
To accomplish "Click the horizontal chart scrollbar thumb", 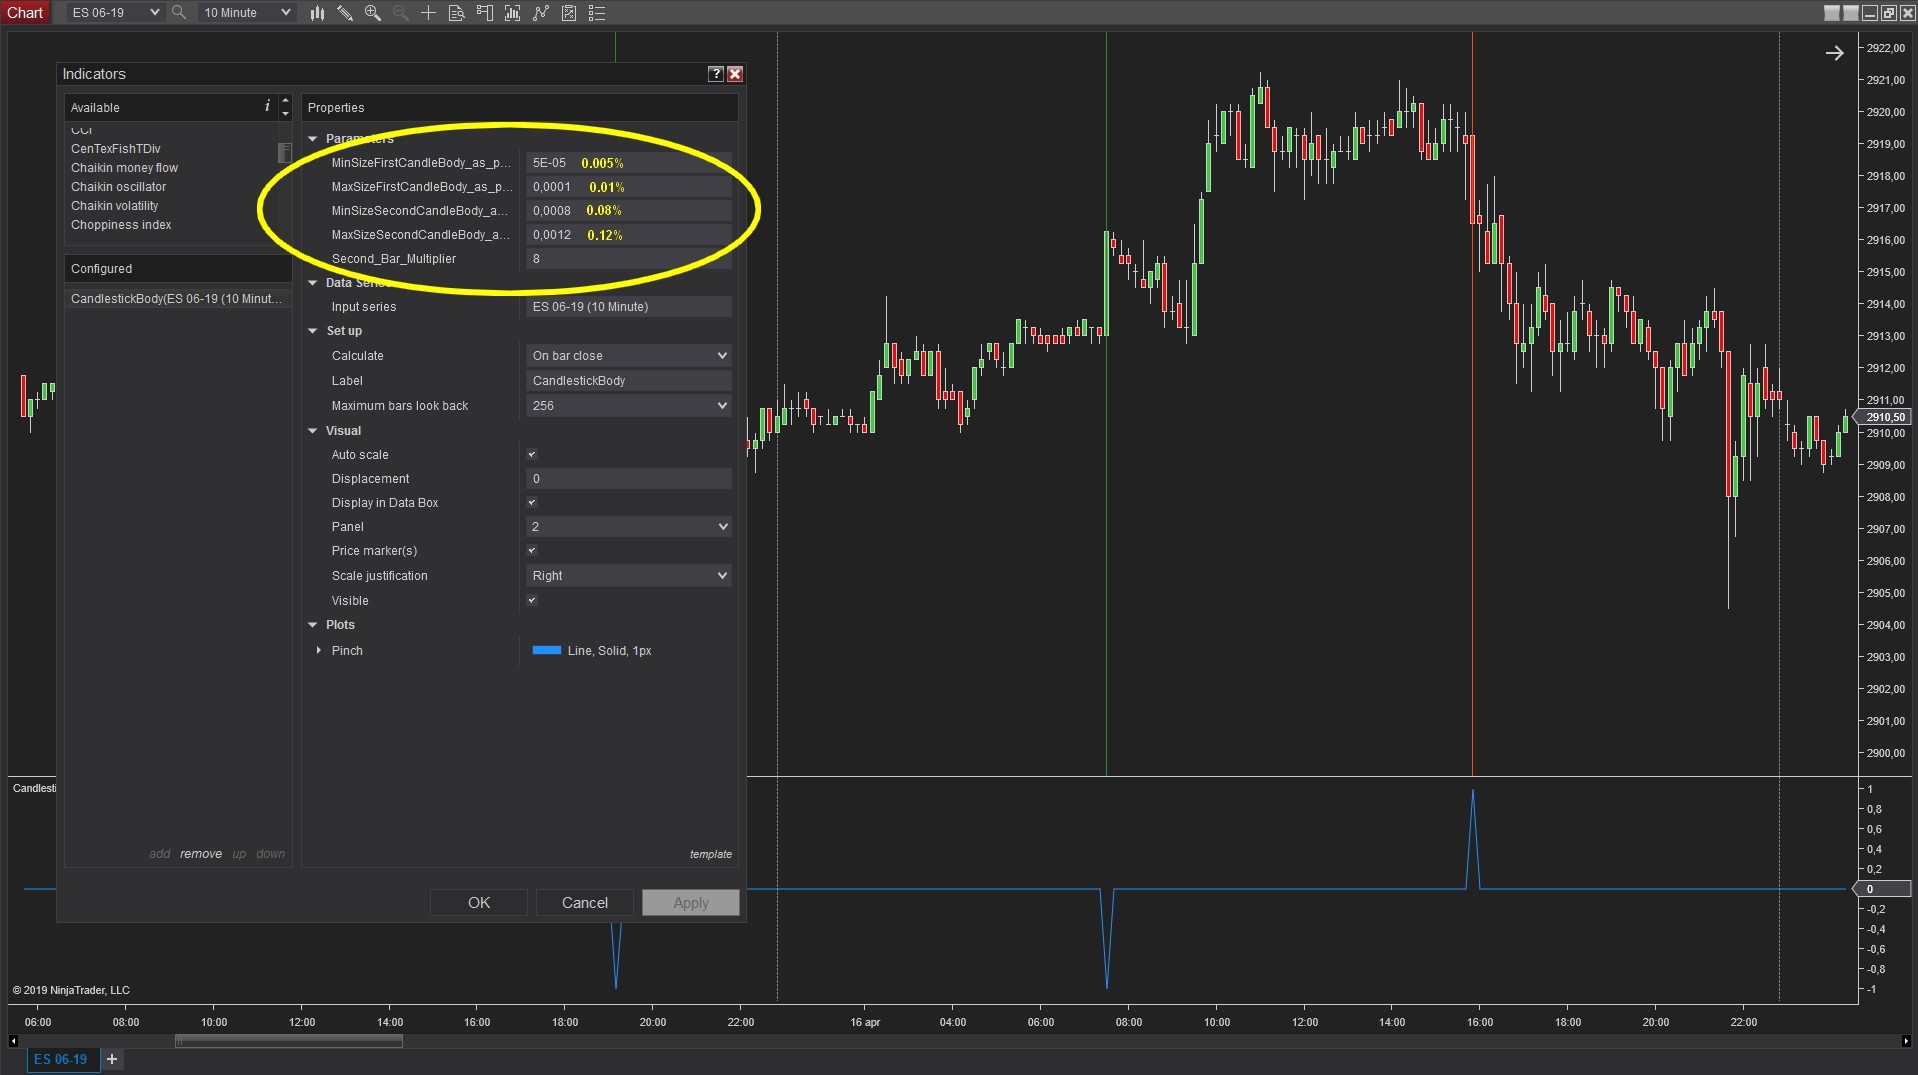I will [289, 1041].
